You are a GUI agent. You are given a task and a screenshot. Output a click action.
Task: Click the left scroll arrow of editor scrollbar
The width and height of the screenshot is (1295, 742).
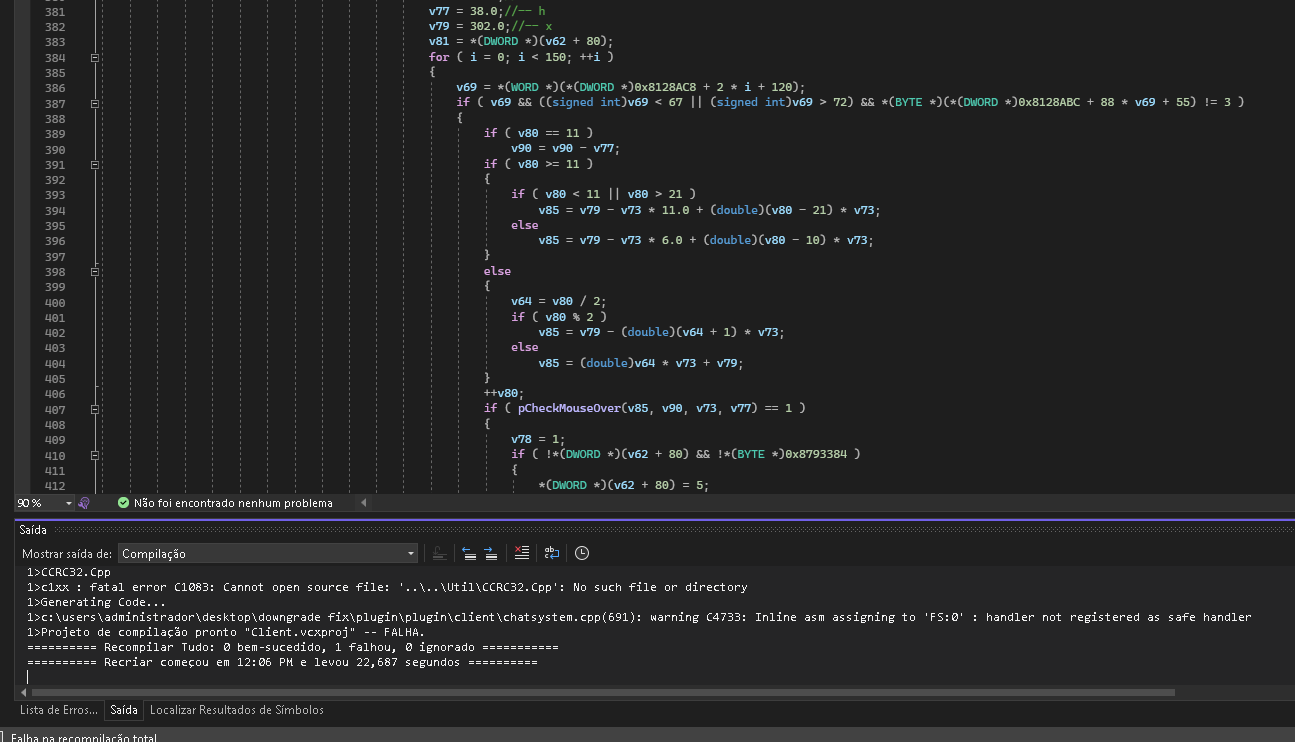[x=364, y=503]
